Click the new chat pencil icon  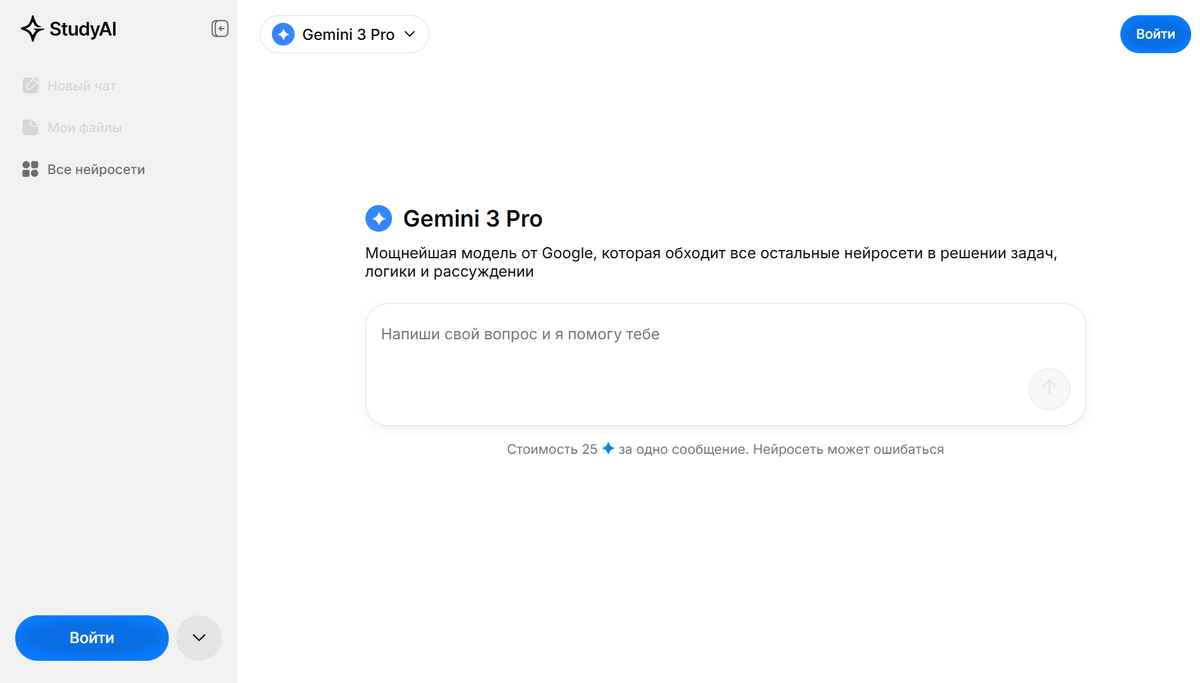click(30, 86)
